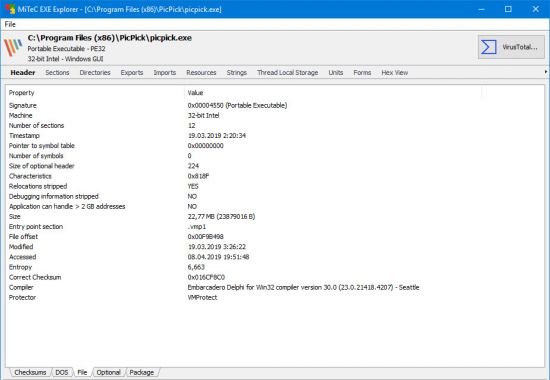The width and height of the screenshot is (550, 380).
Task: Select the DOS bottom tab
Action: pyautogui.click(x=62, y=372)
